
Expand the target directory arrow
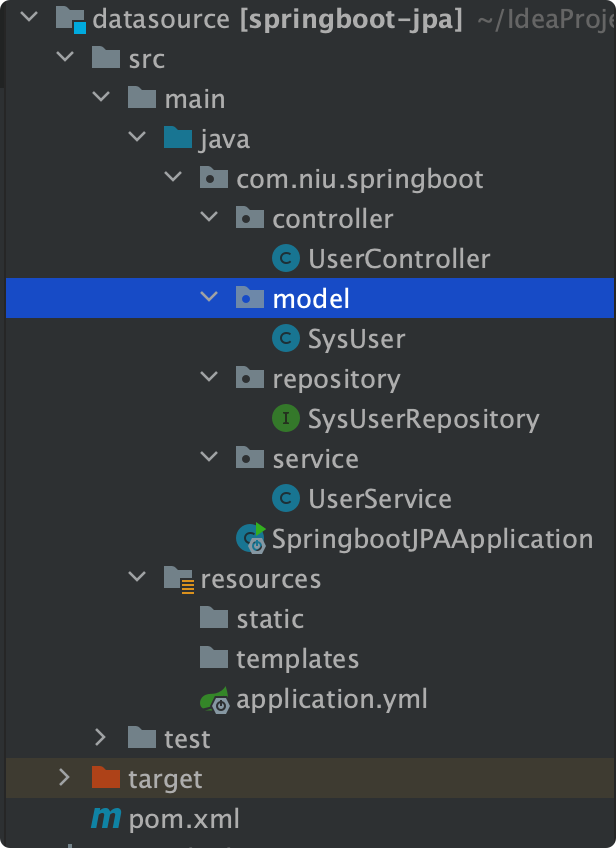coord(64,778)
